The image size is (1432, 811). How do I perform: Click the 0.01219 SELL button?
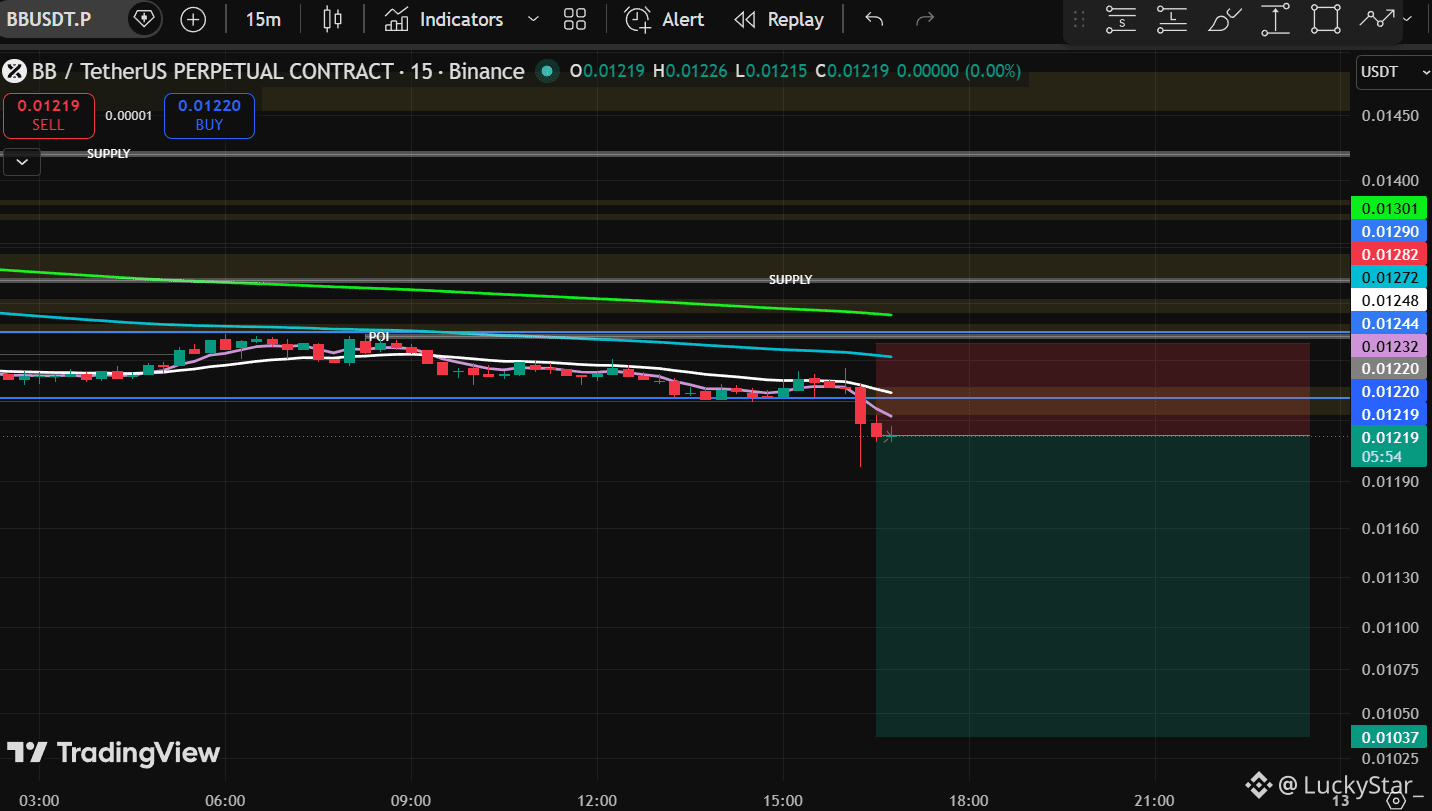coord(48,115)
